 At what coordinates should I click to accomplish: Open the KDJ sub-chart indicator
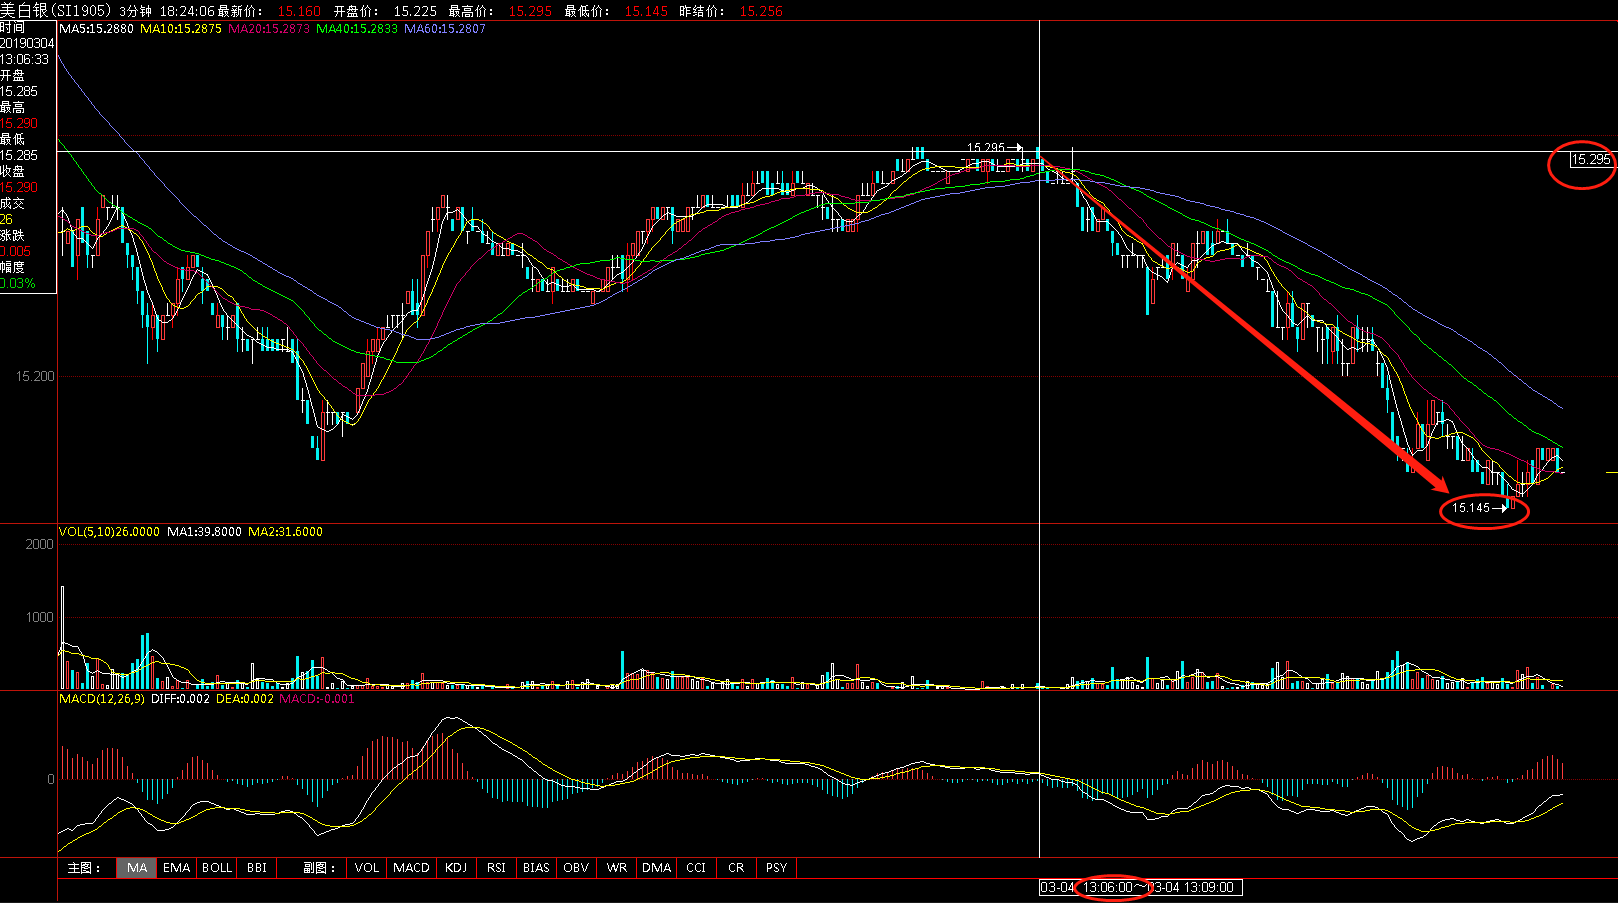[456, 868]
